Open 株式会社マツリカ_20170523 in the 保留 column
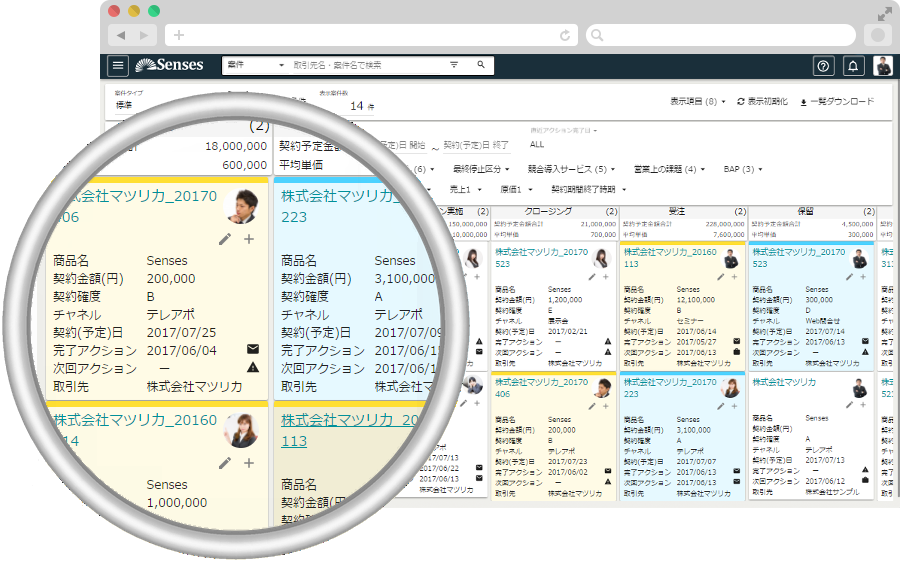 pos(798,258)
